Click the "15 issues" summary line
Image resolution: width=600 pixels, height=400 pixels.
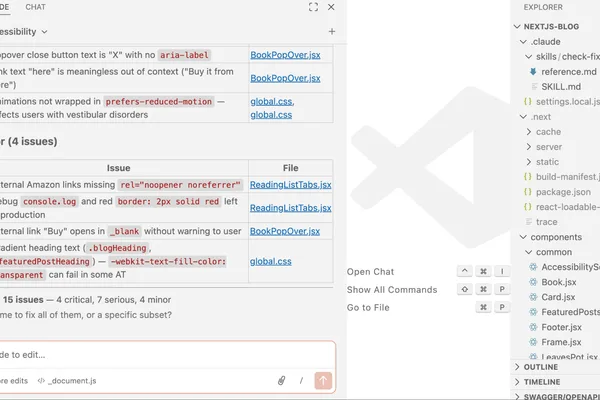[x=87, y=300]
